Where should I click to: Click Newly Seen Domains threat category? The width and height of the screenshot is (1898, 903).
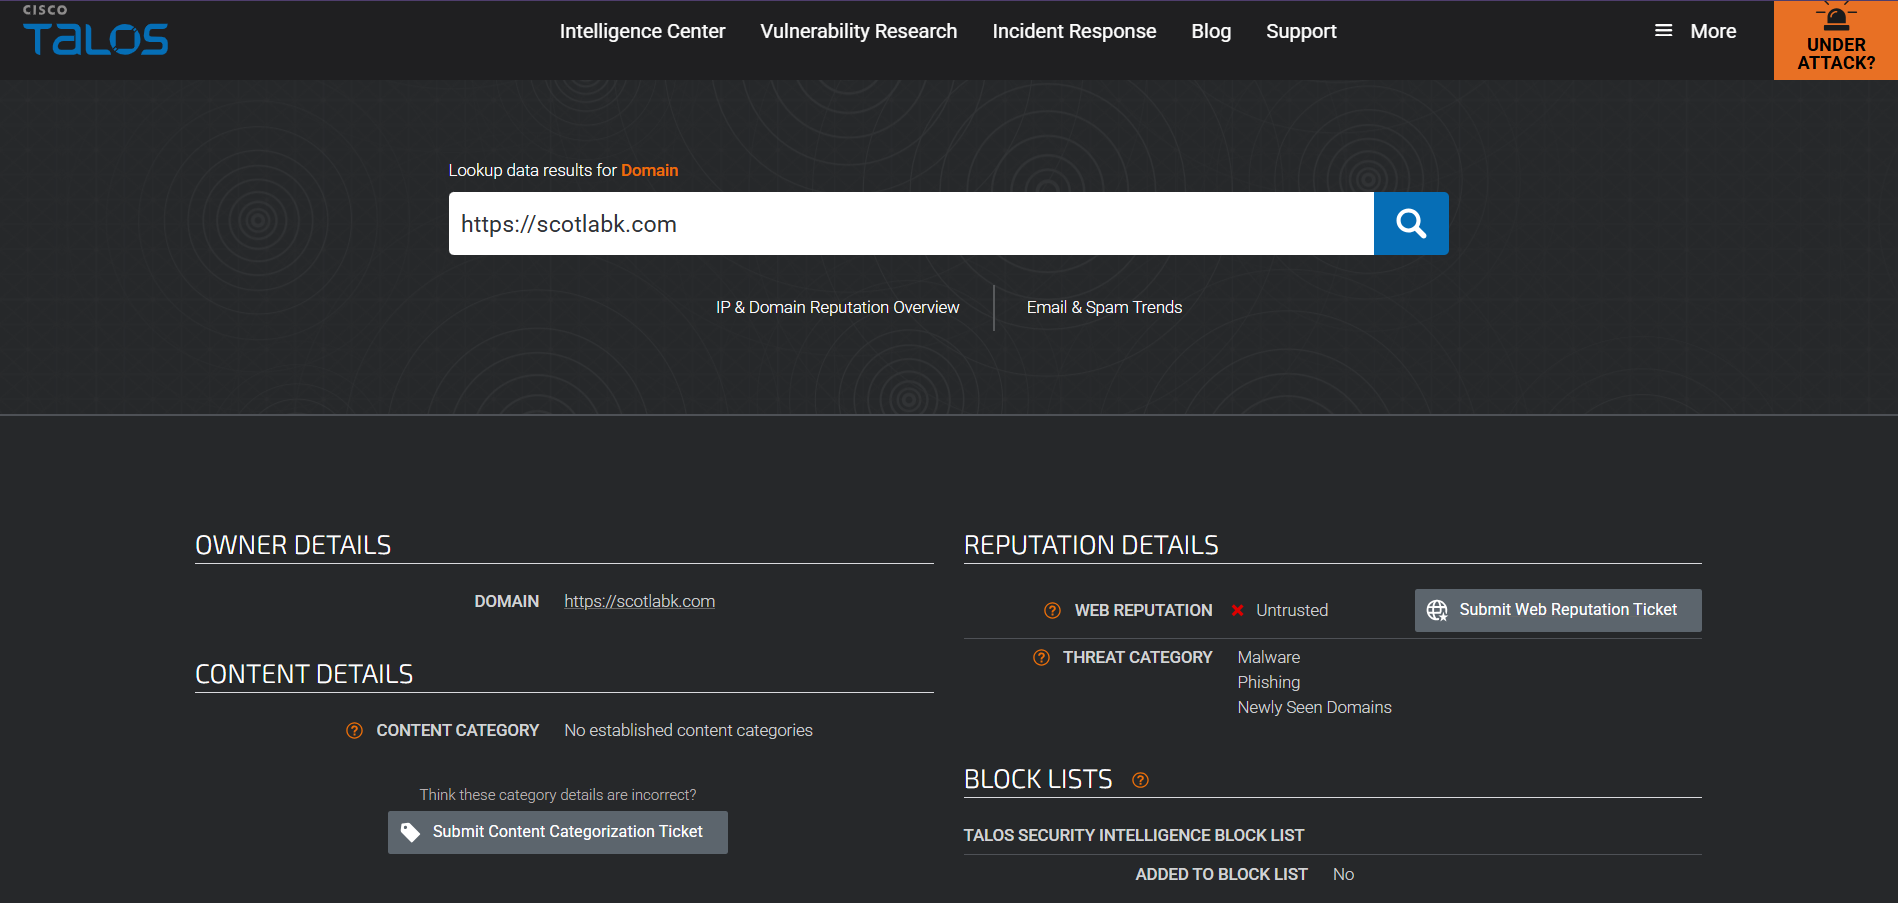pos(1314,707)
